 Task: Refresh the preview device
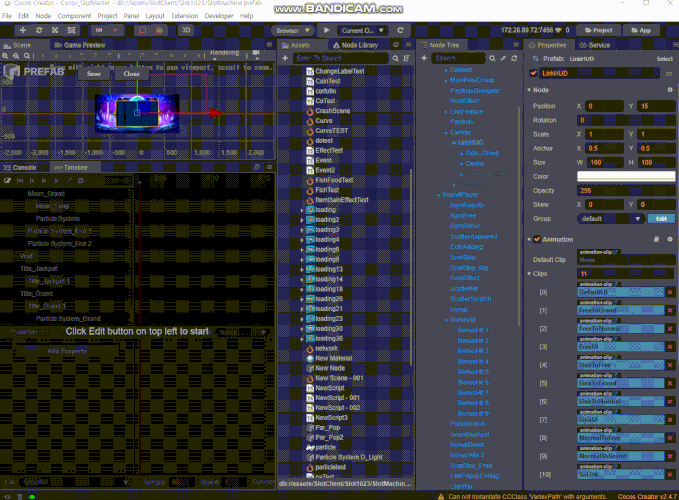pos(400,30)
